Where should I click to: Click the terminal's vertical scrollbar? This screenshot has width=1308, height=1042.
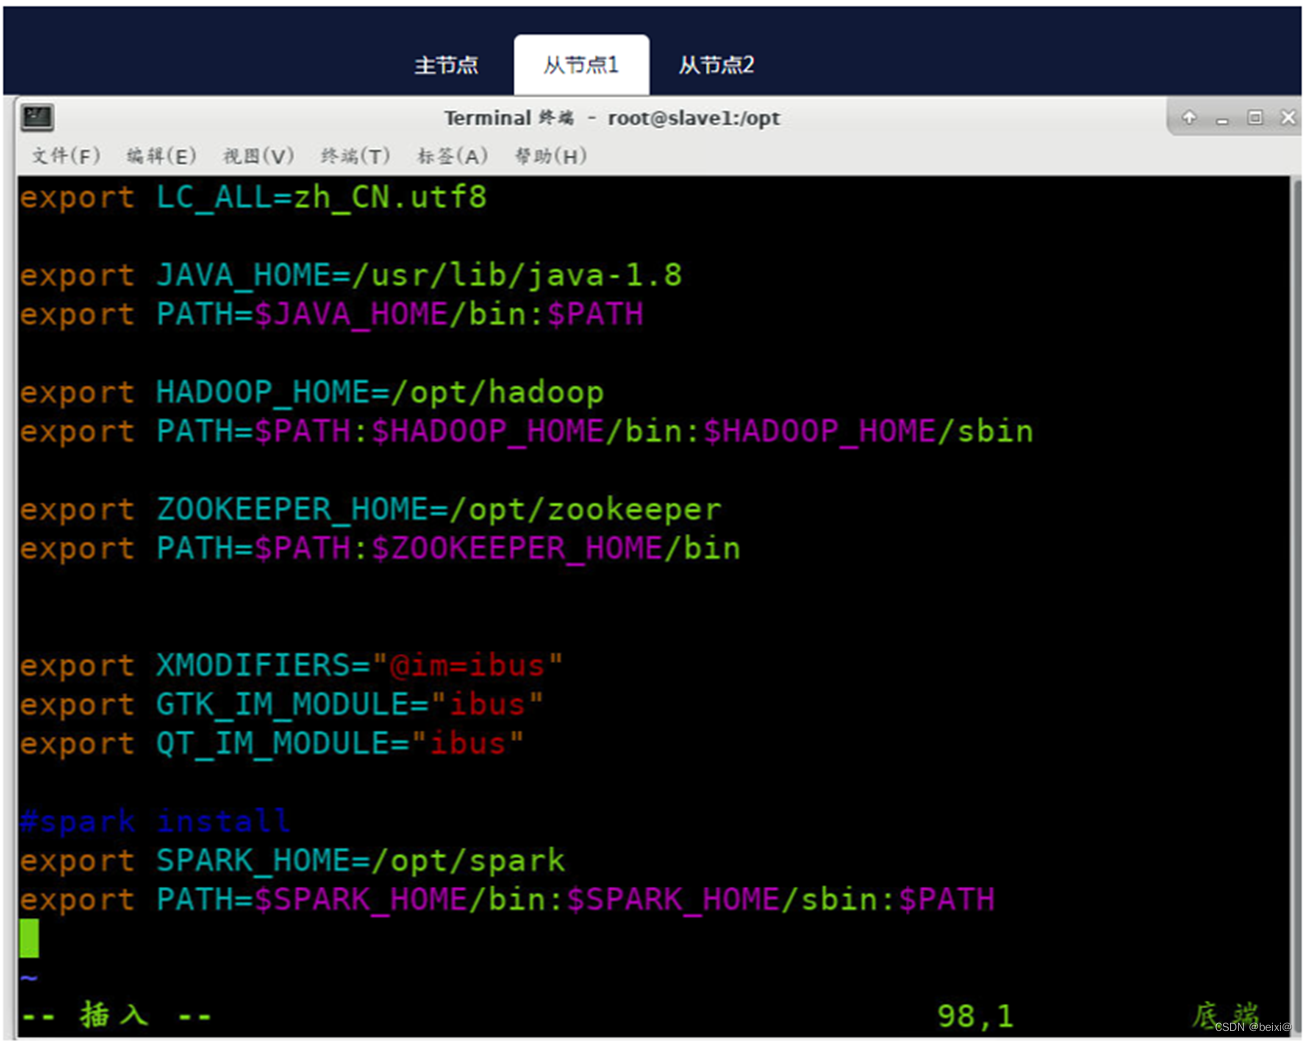(x=1296, y=606)
